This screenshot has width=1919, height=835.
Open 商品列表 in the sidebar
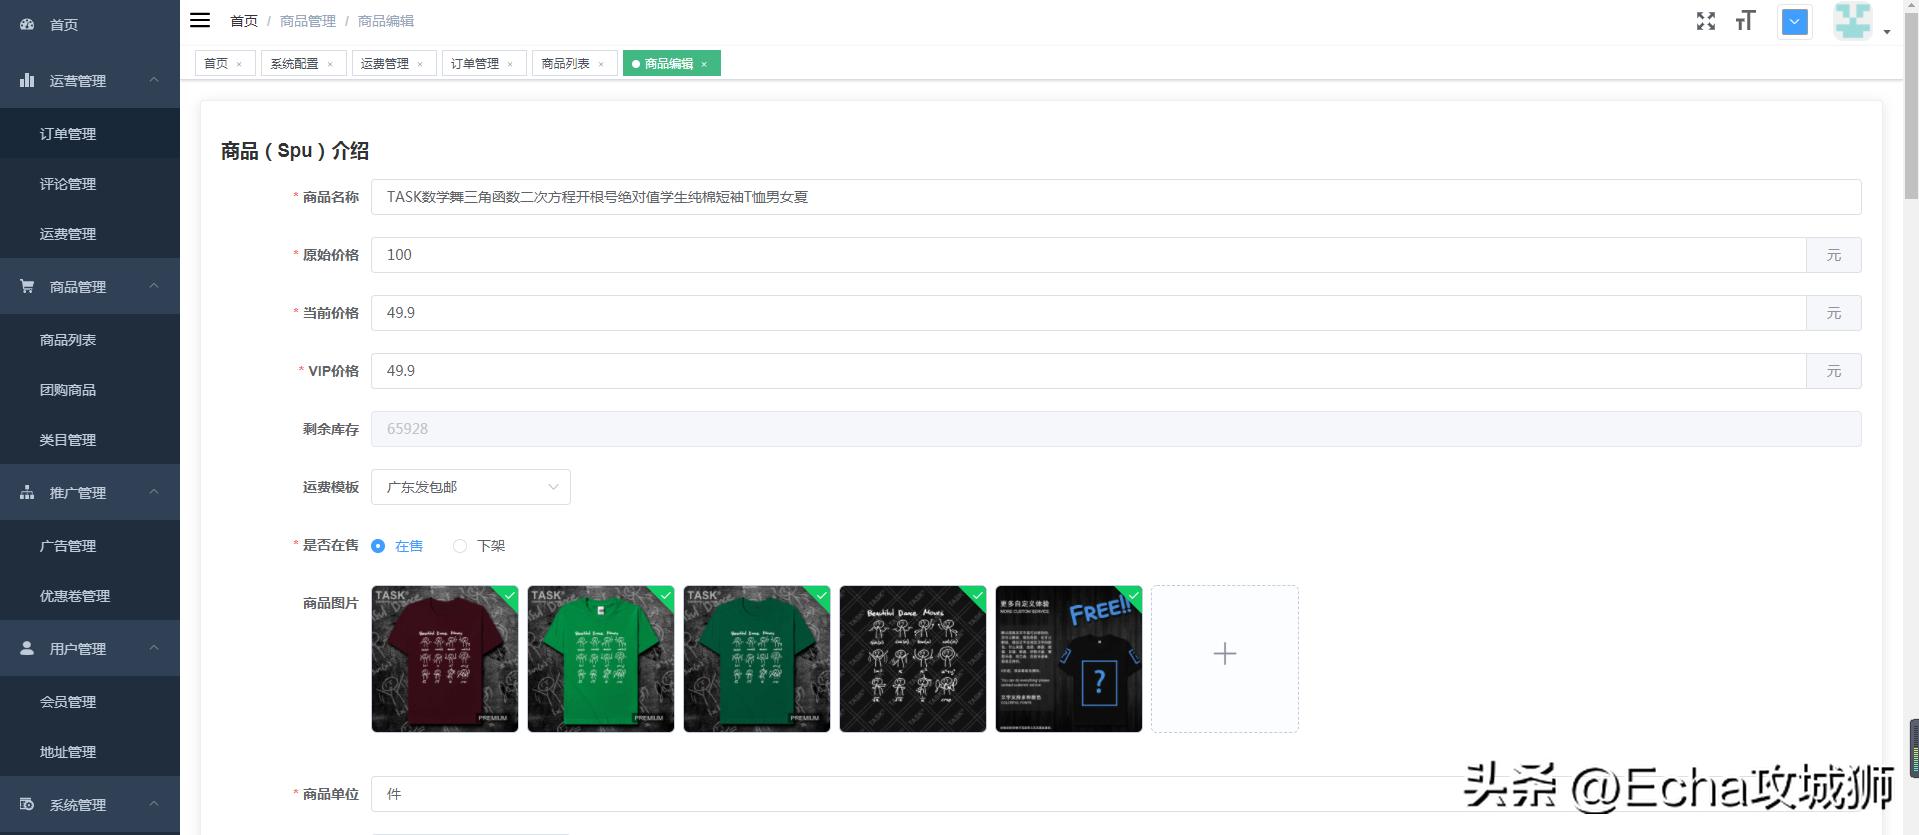[x=90, y=339]
